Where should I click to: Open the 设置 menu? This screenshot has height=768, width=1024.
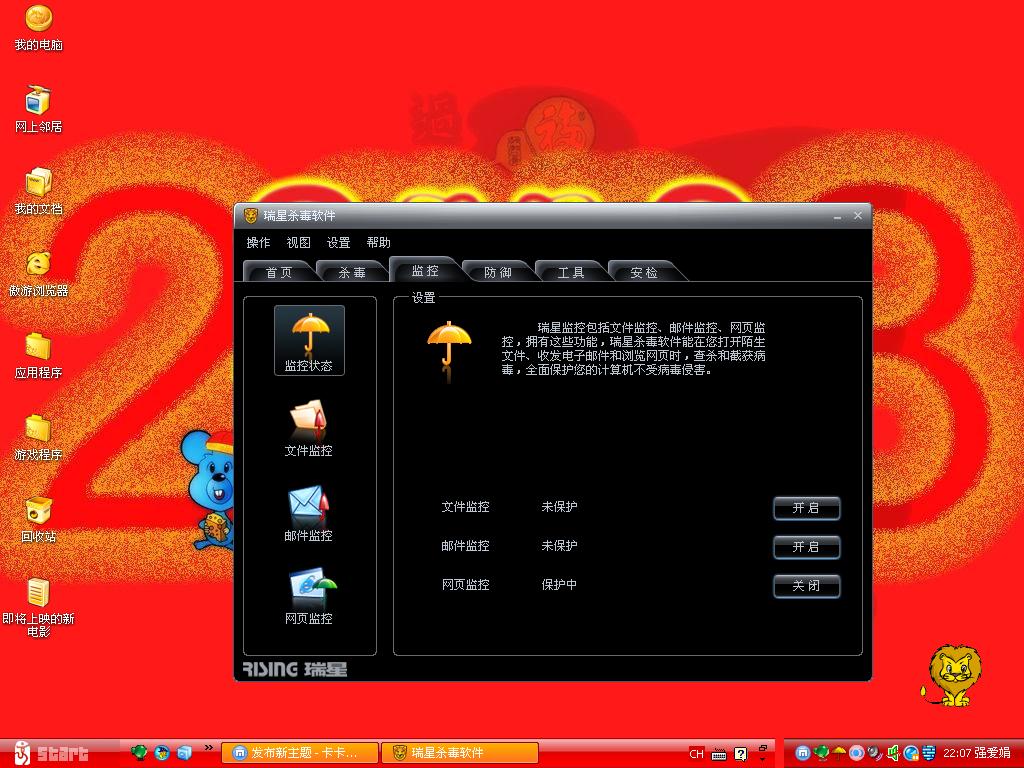pyautogui.click(x=338, y=242)
